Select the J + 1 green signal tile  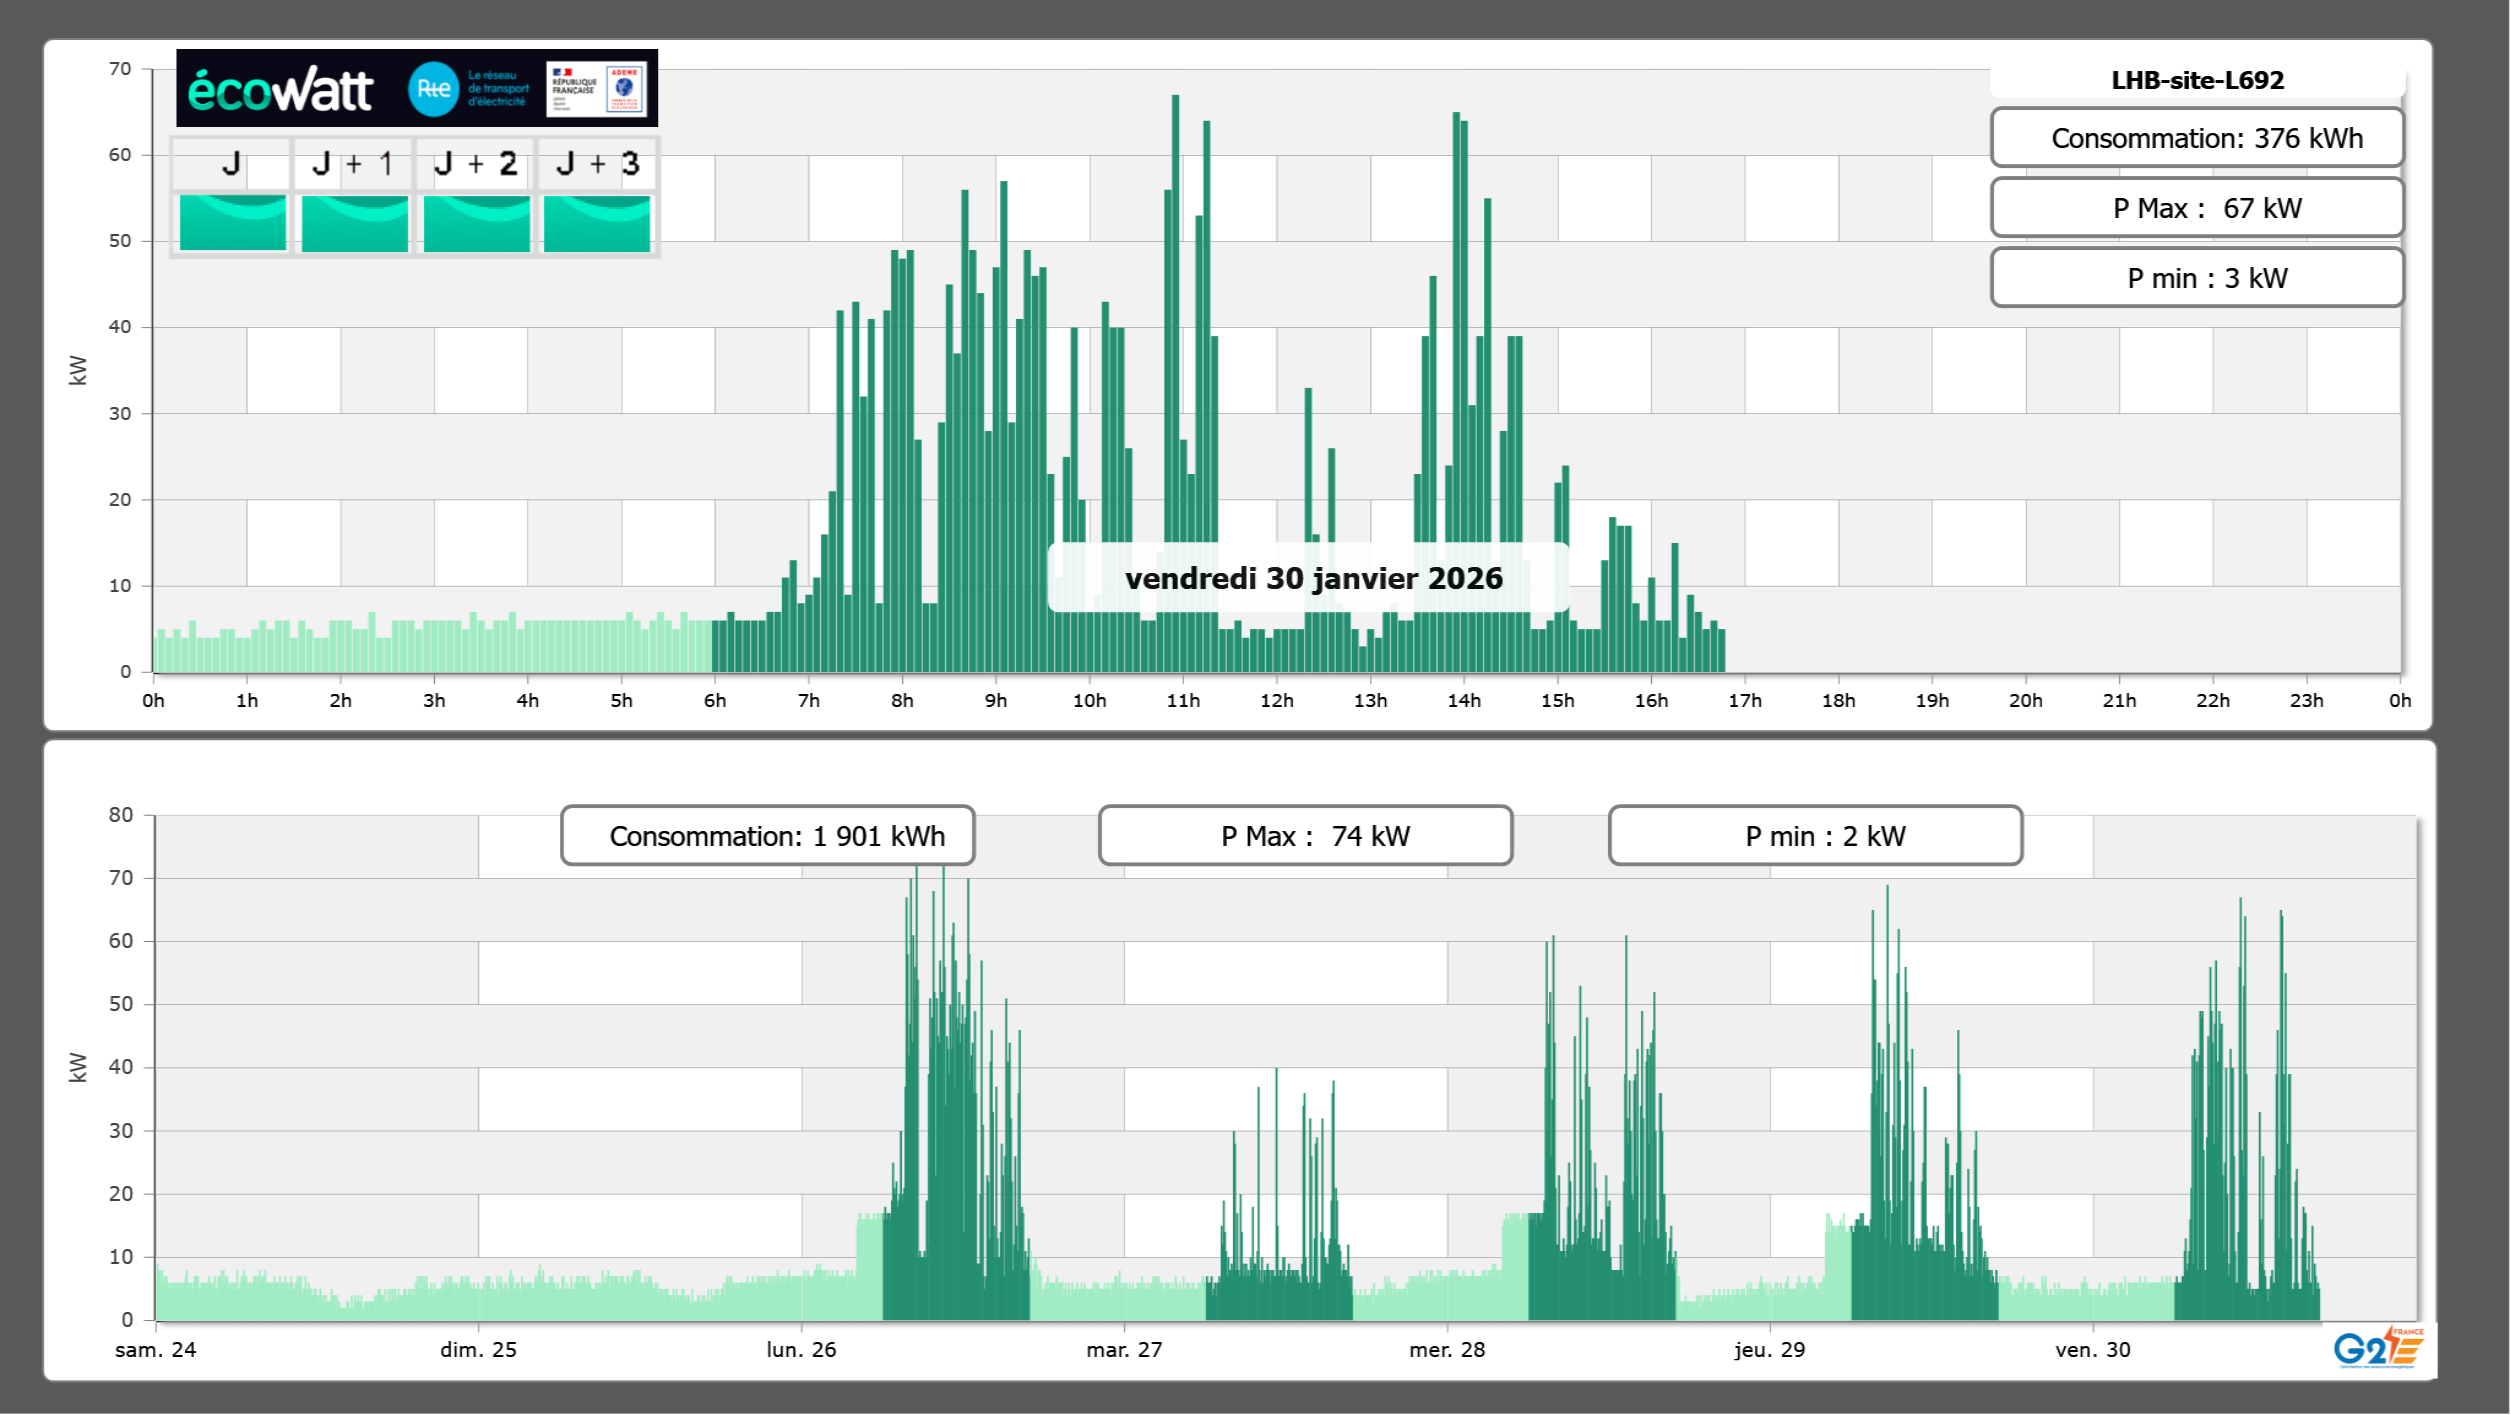[x=354, y=223]
